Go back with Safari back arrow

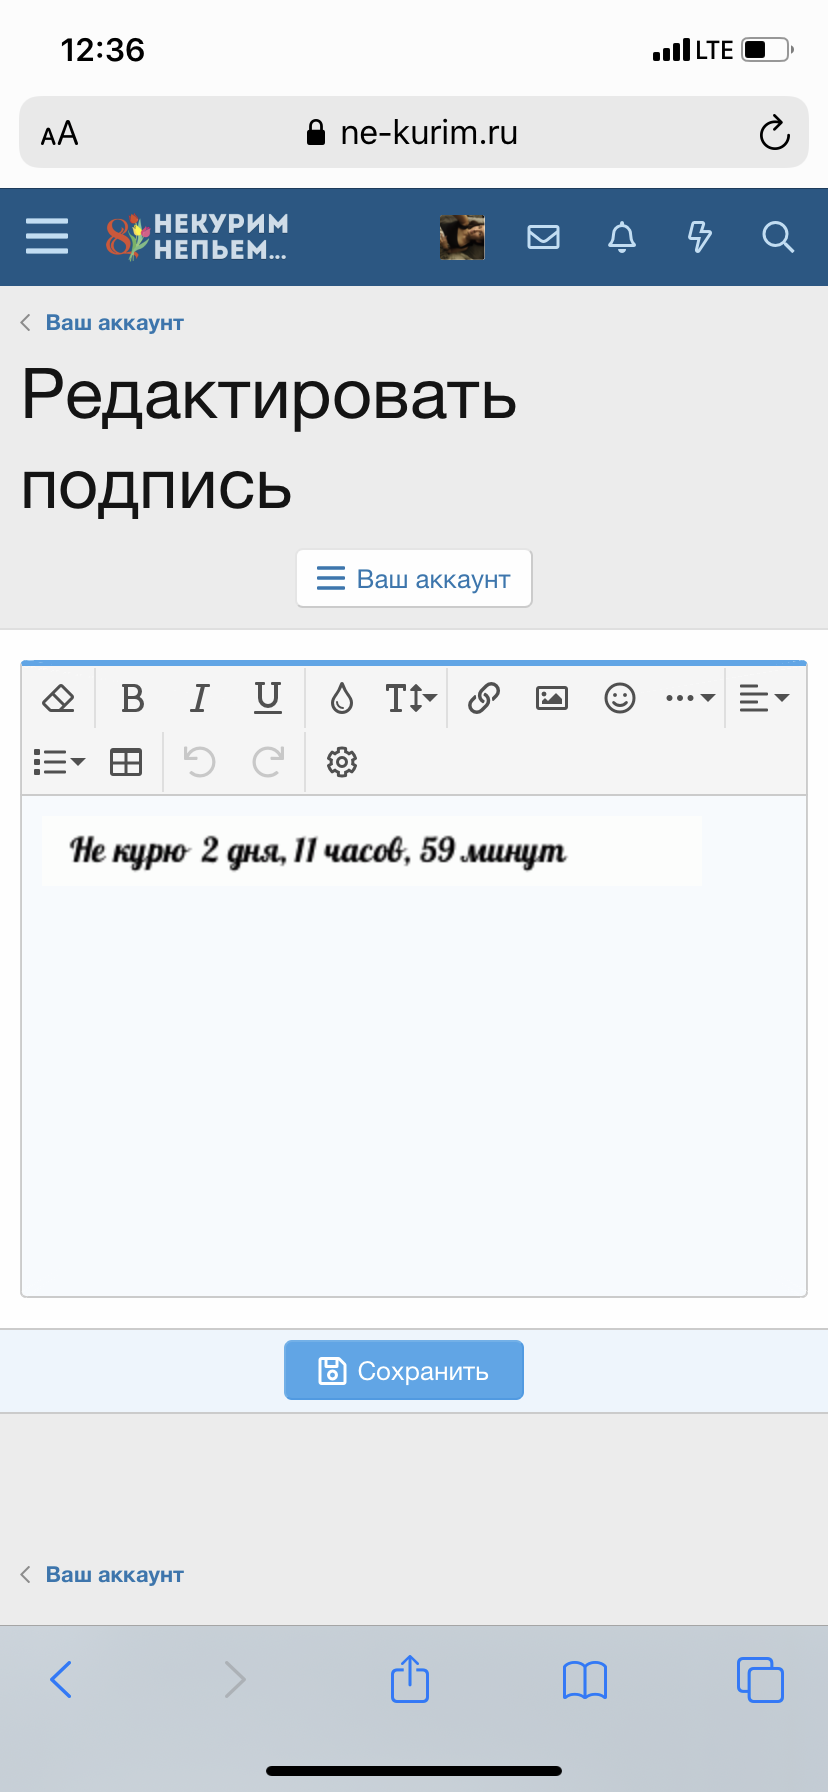[61, 1680]
